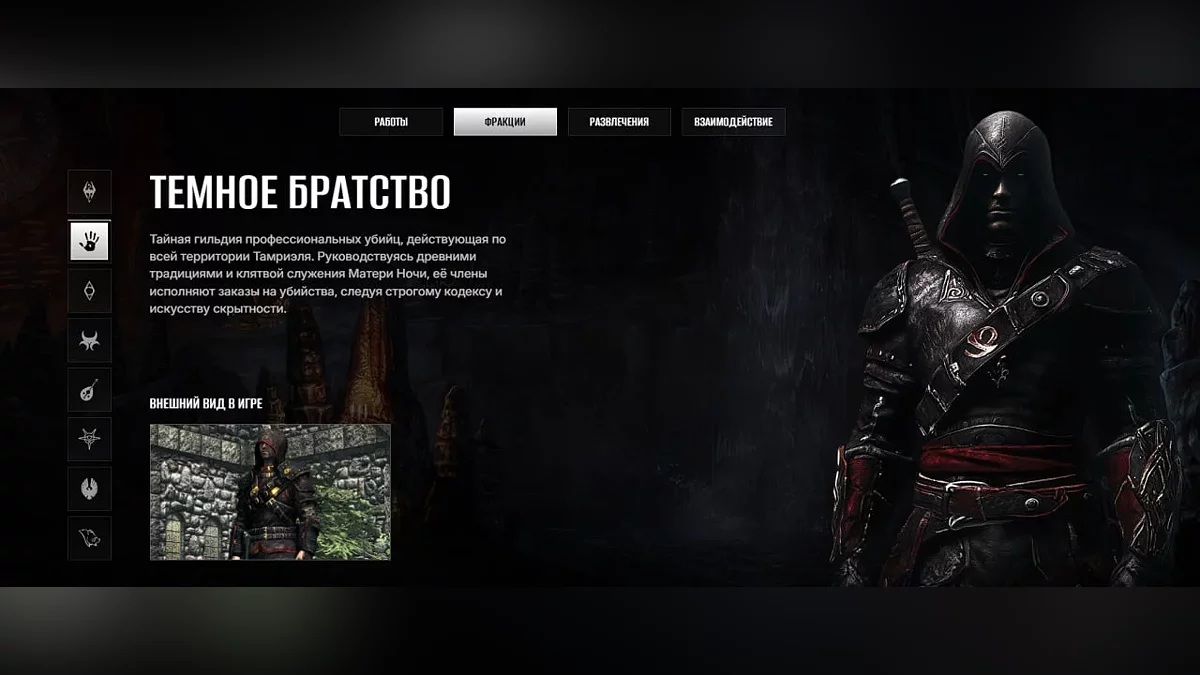The height and width of the screenshot is (675, 1200).
Task: Open the РАБОТЫ tab
Action: pos(391,122)
